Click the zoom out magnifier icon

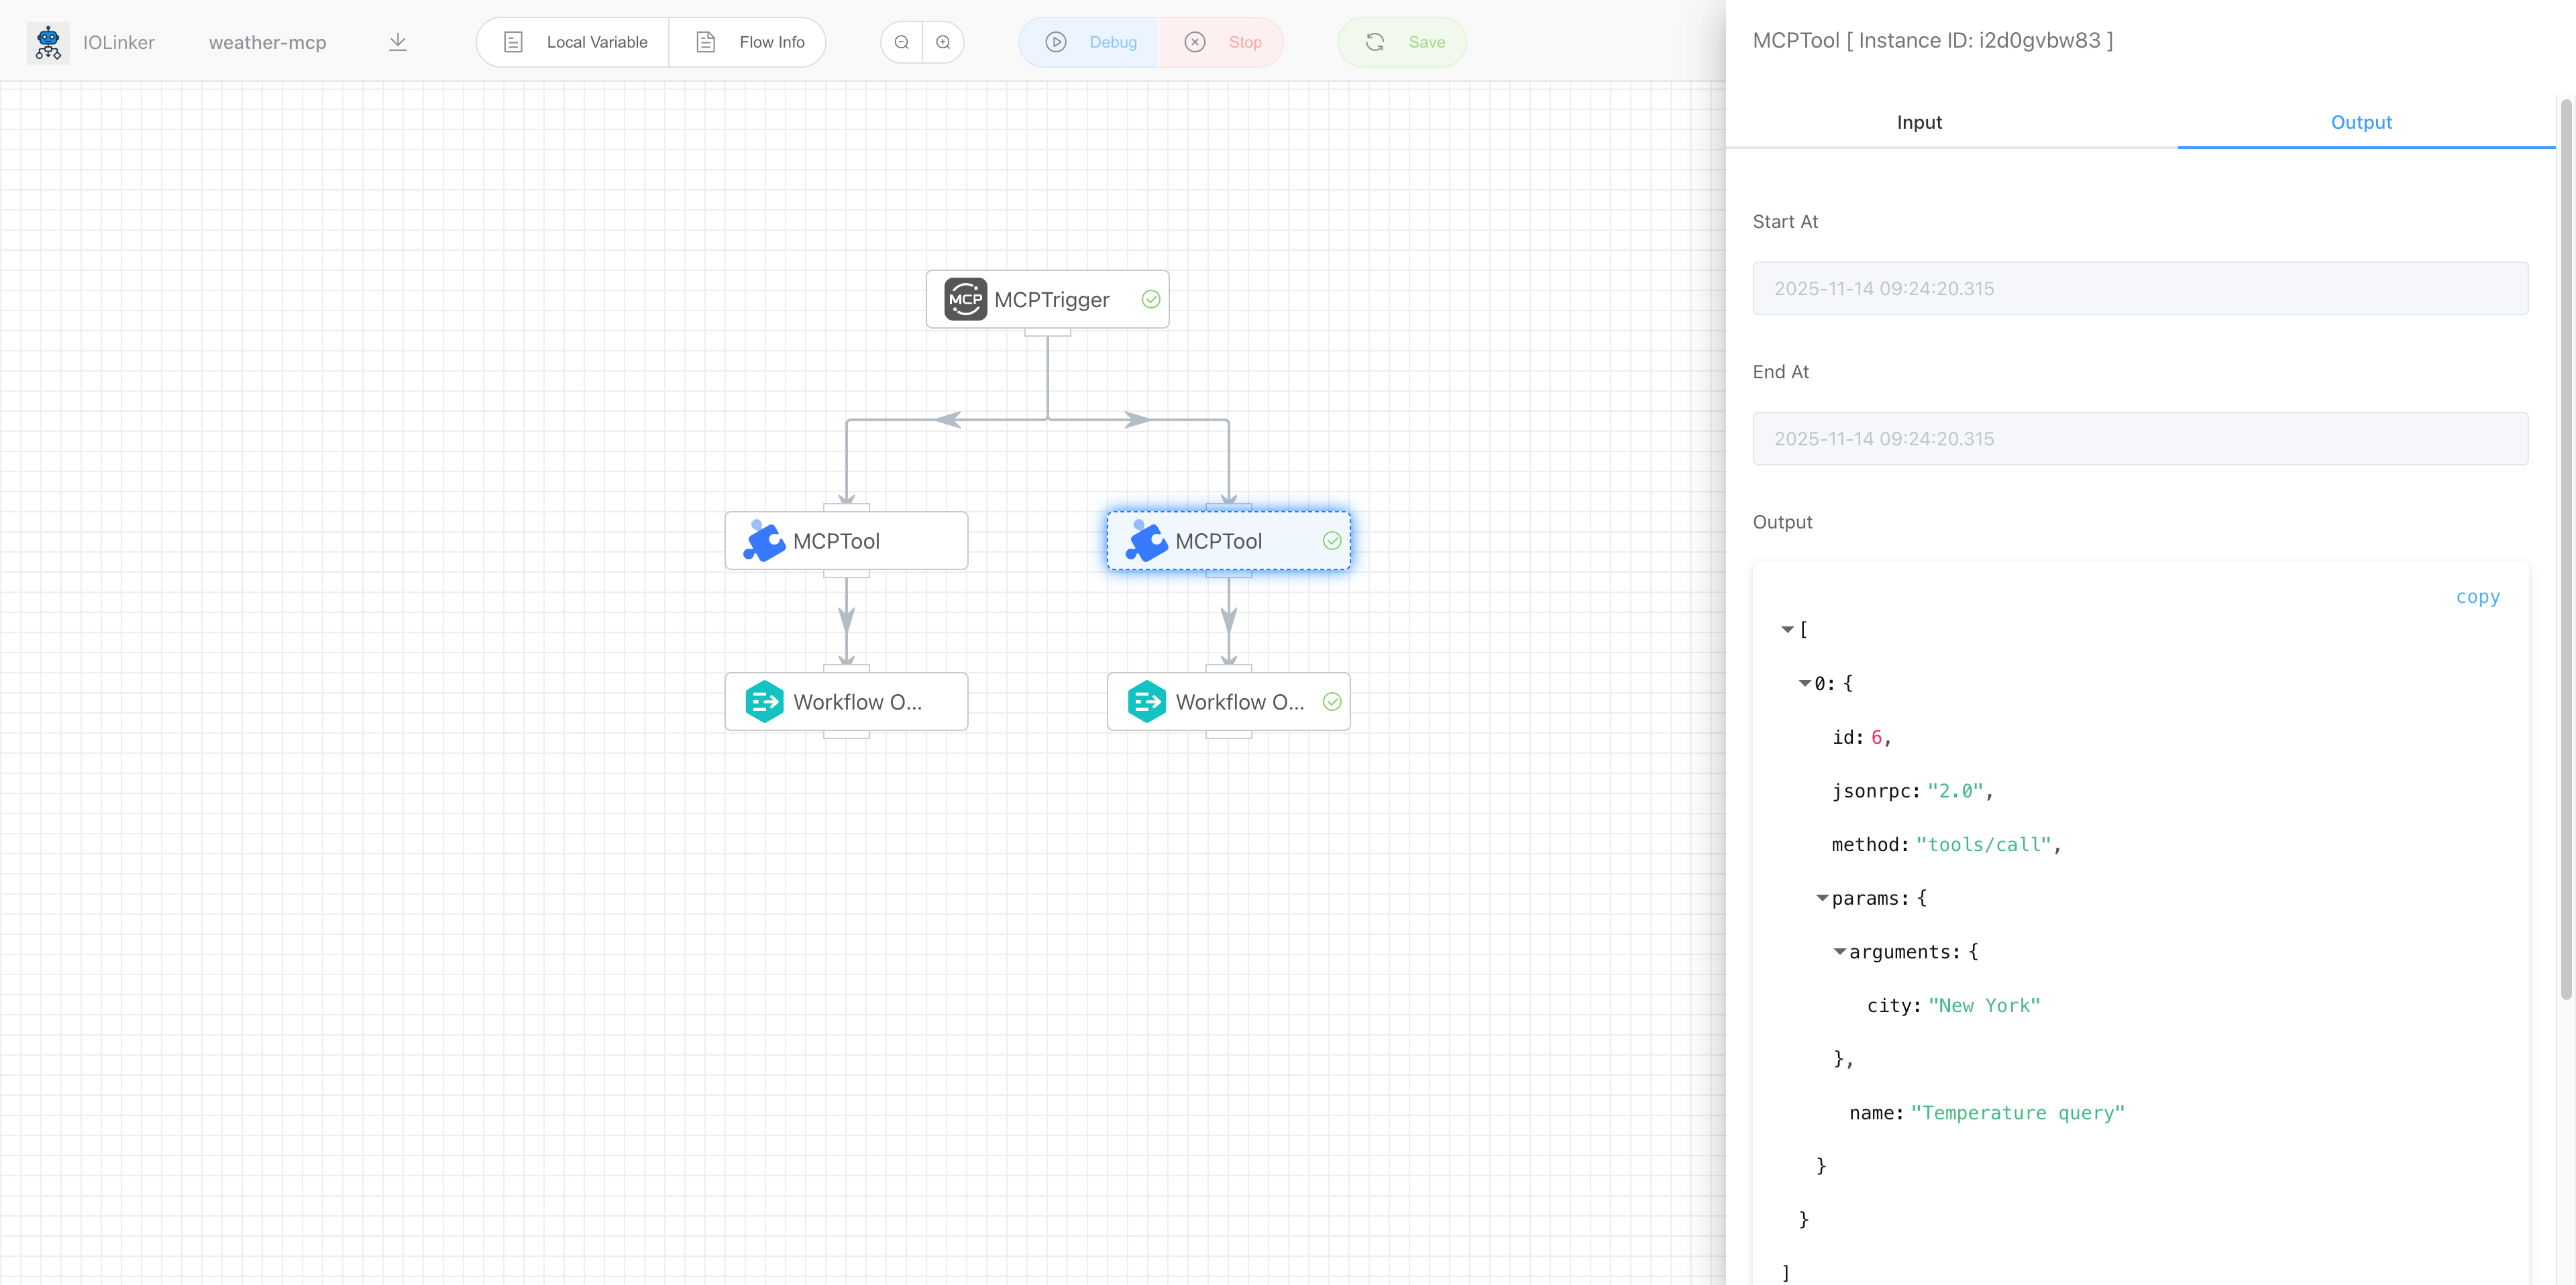[901, 42]
